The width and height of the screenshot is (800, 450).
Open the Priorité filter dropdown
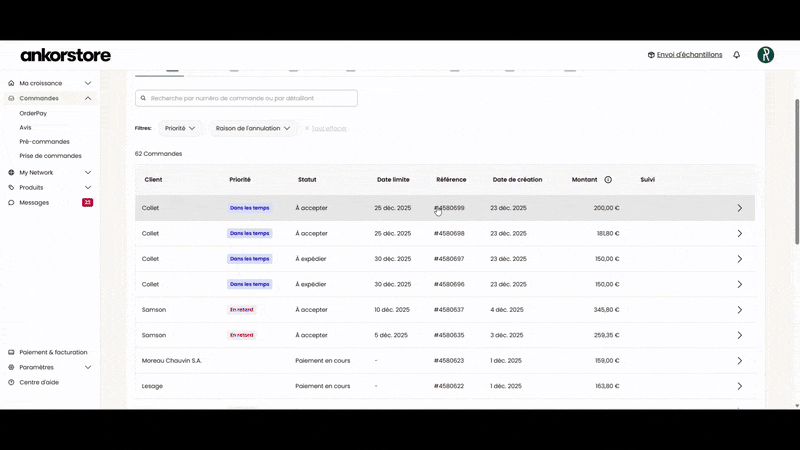click(180, 128)
